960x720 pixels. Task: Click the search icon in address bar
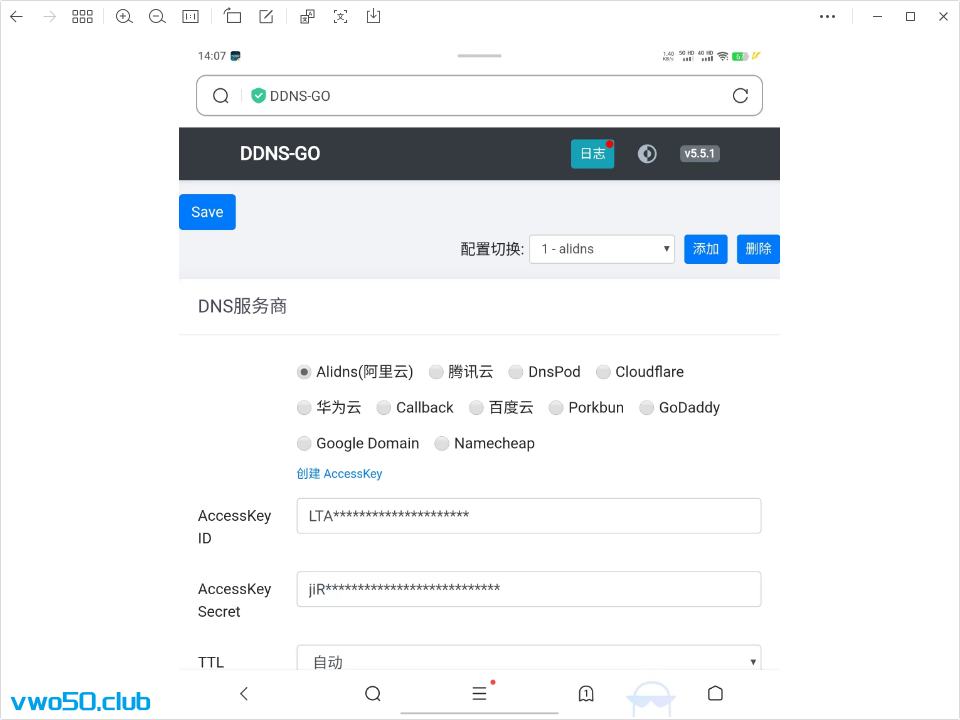(x=220, y=96)
